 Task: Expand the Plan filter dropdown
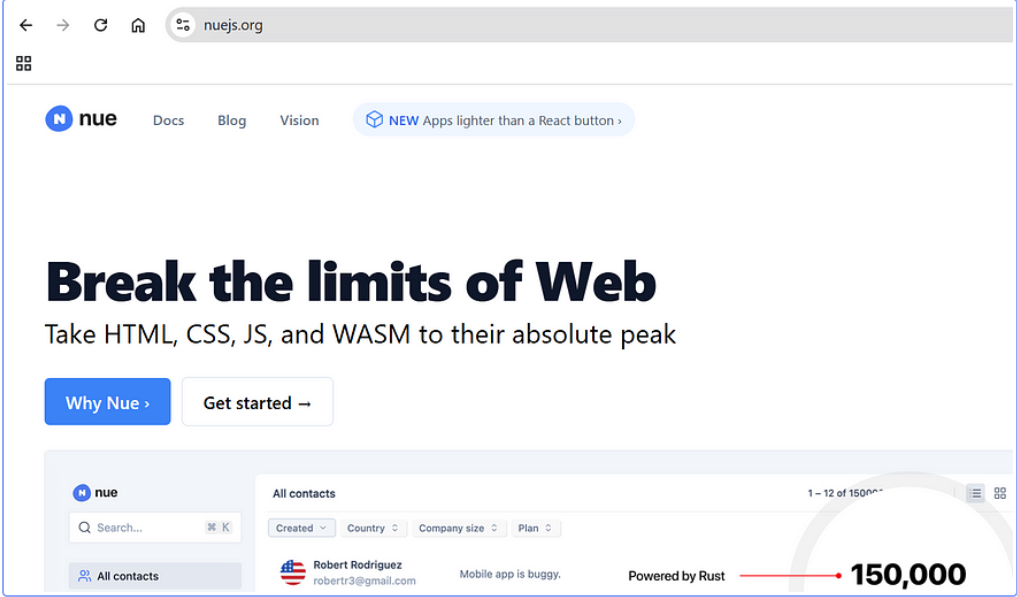(535, 528)
